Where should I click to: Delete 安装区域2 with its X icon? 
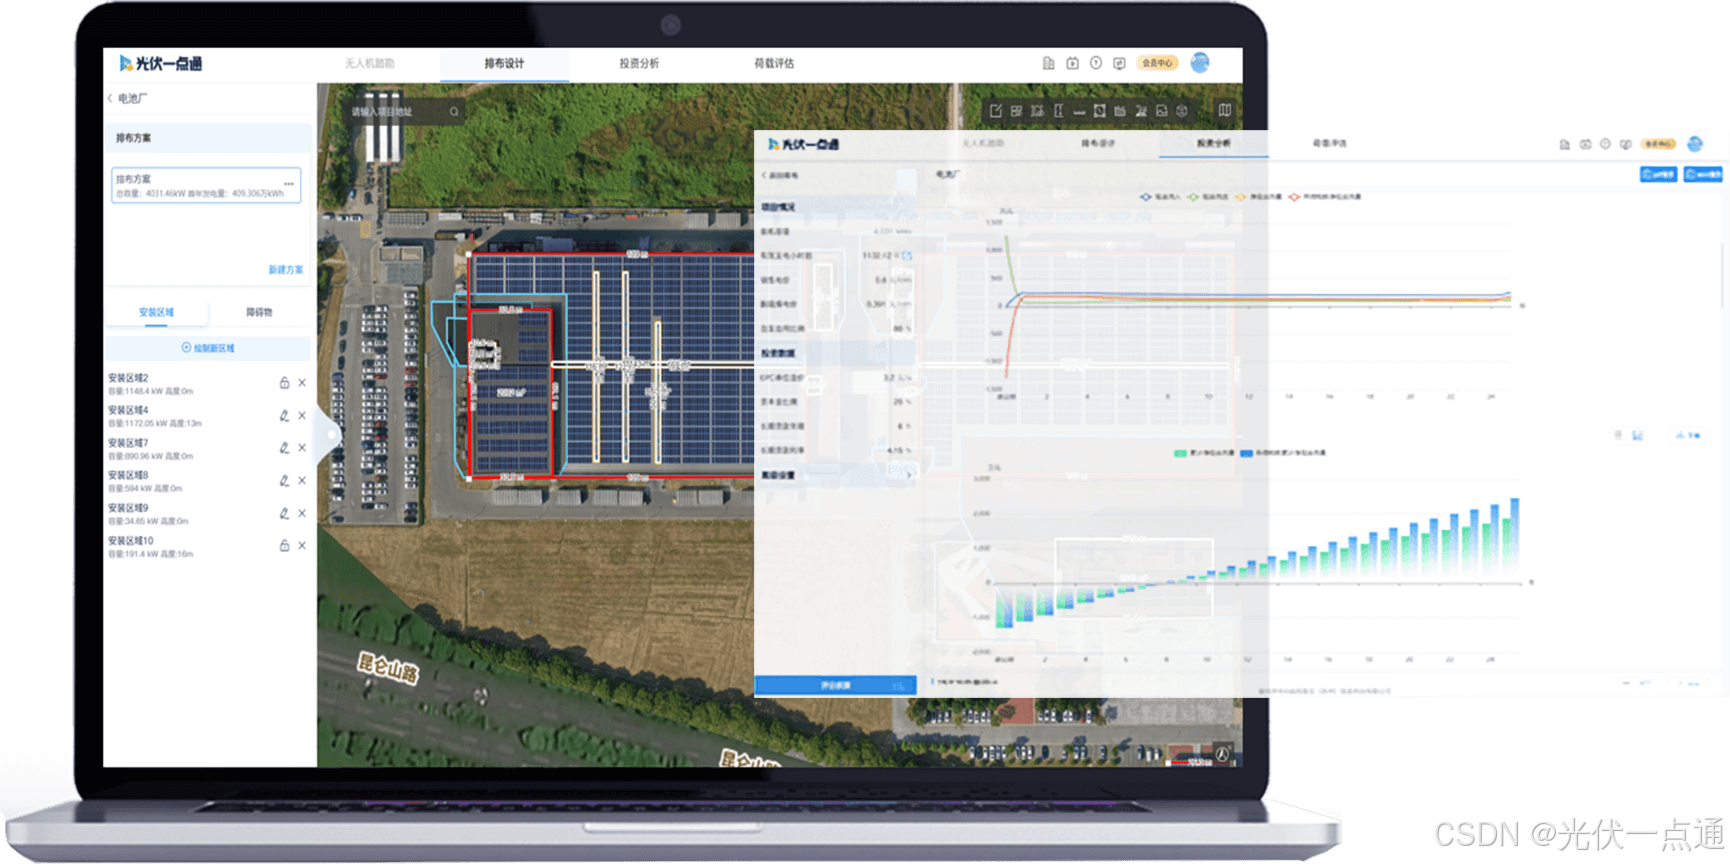302,383
